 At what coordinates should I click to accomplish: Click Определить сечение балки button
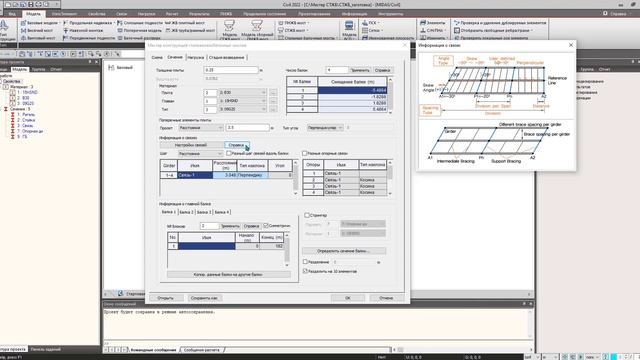[x=344, y=251]
